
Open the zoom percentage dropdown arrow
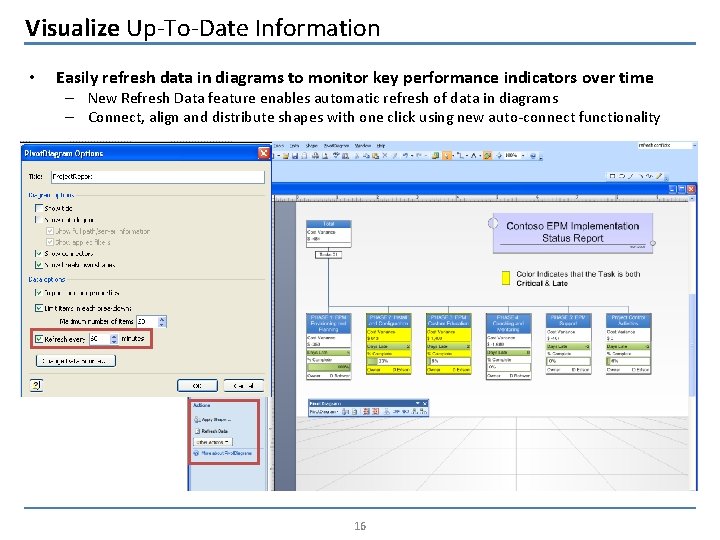click(523, 156)
